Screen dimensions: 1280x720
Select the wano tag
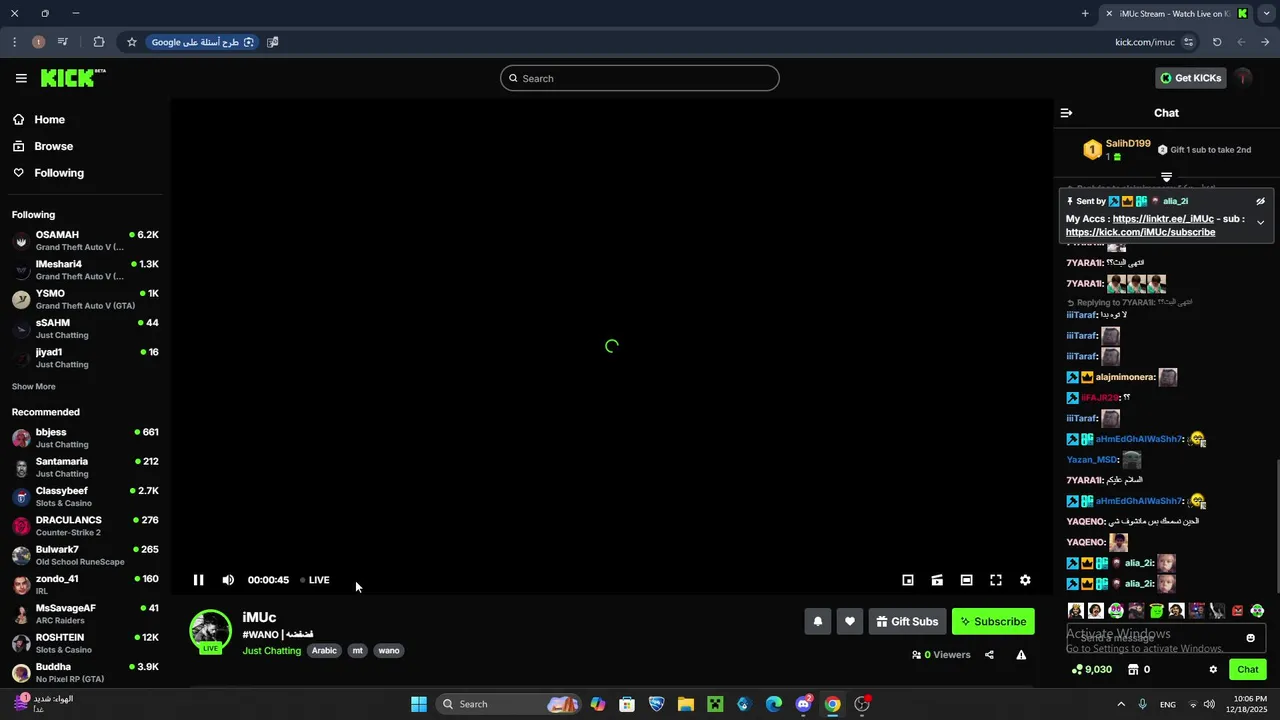(x=389, y=651)
